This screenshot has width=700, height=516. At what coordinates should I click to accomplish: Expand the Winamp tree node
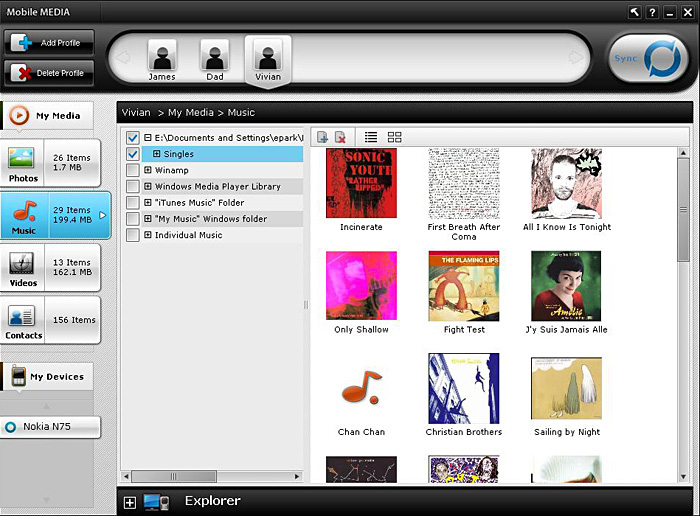(x=148, y=170)
